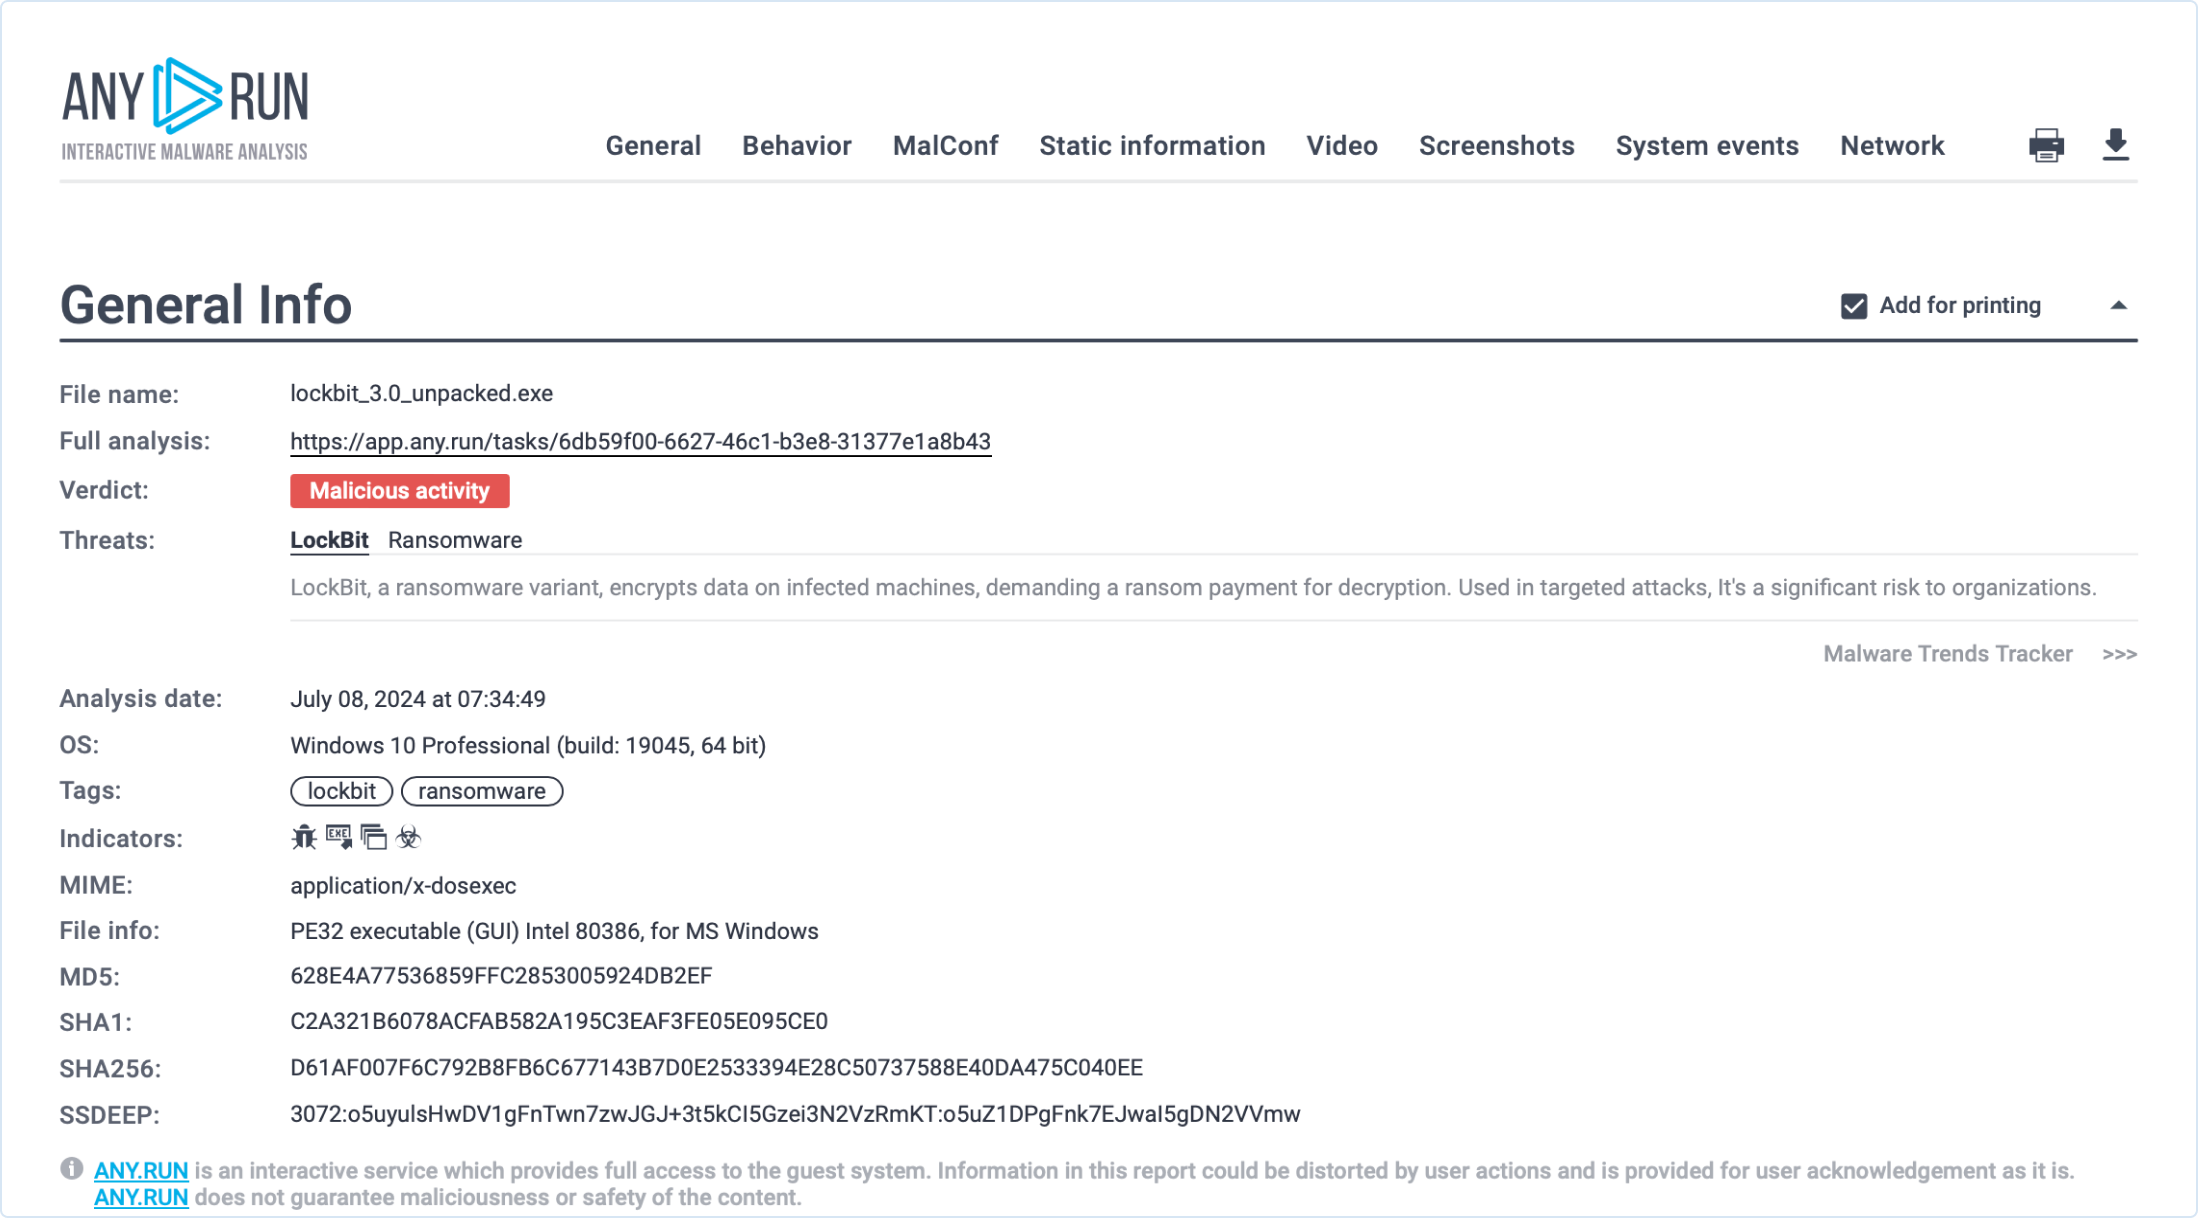Click the download report icon

coord(2115,145)
